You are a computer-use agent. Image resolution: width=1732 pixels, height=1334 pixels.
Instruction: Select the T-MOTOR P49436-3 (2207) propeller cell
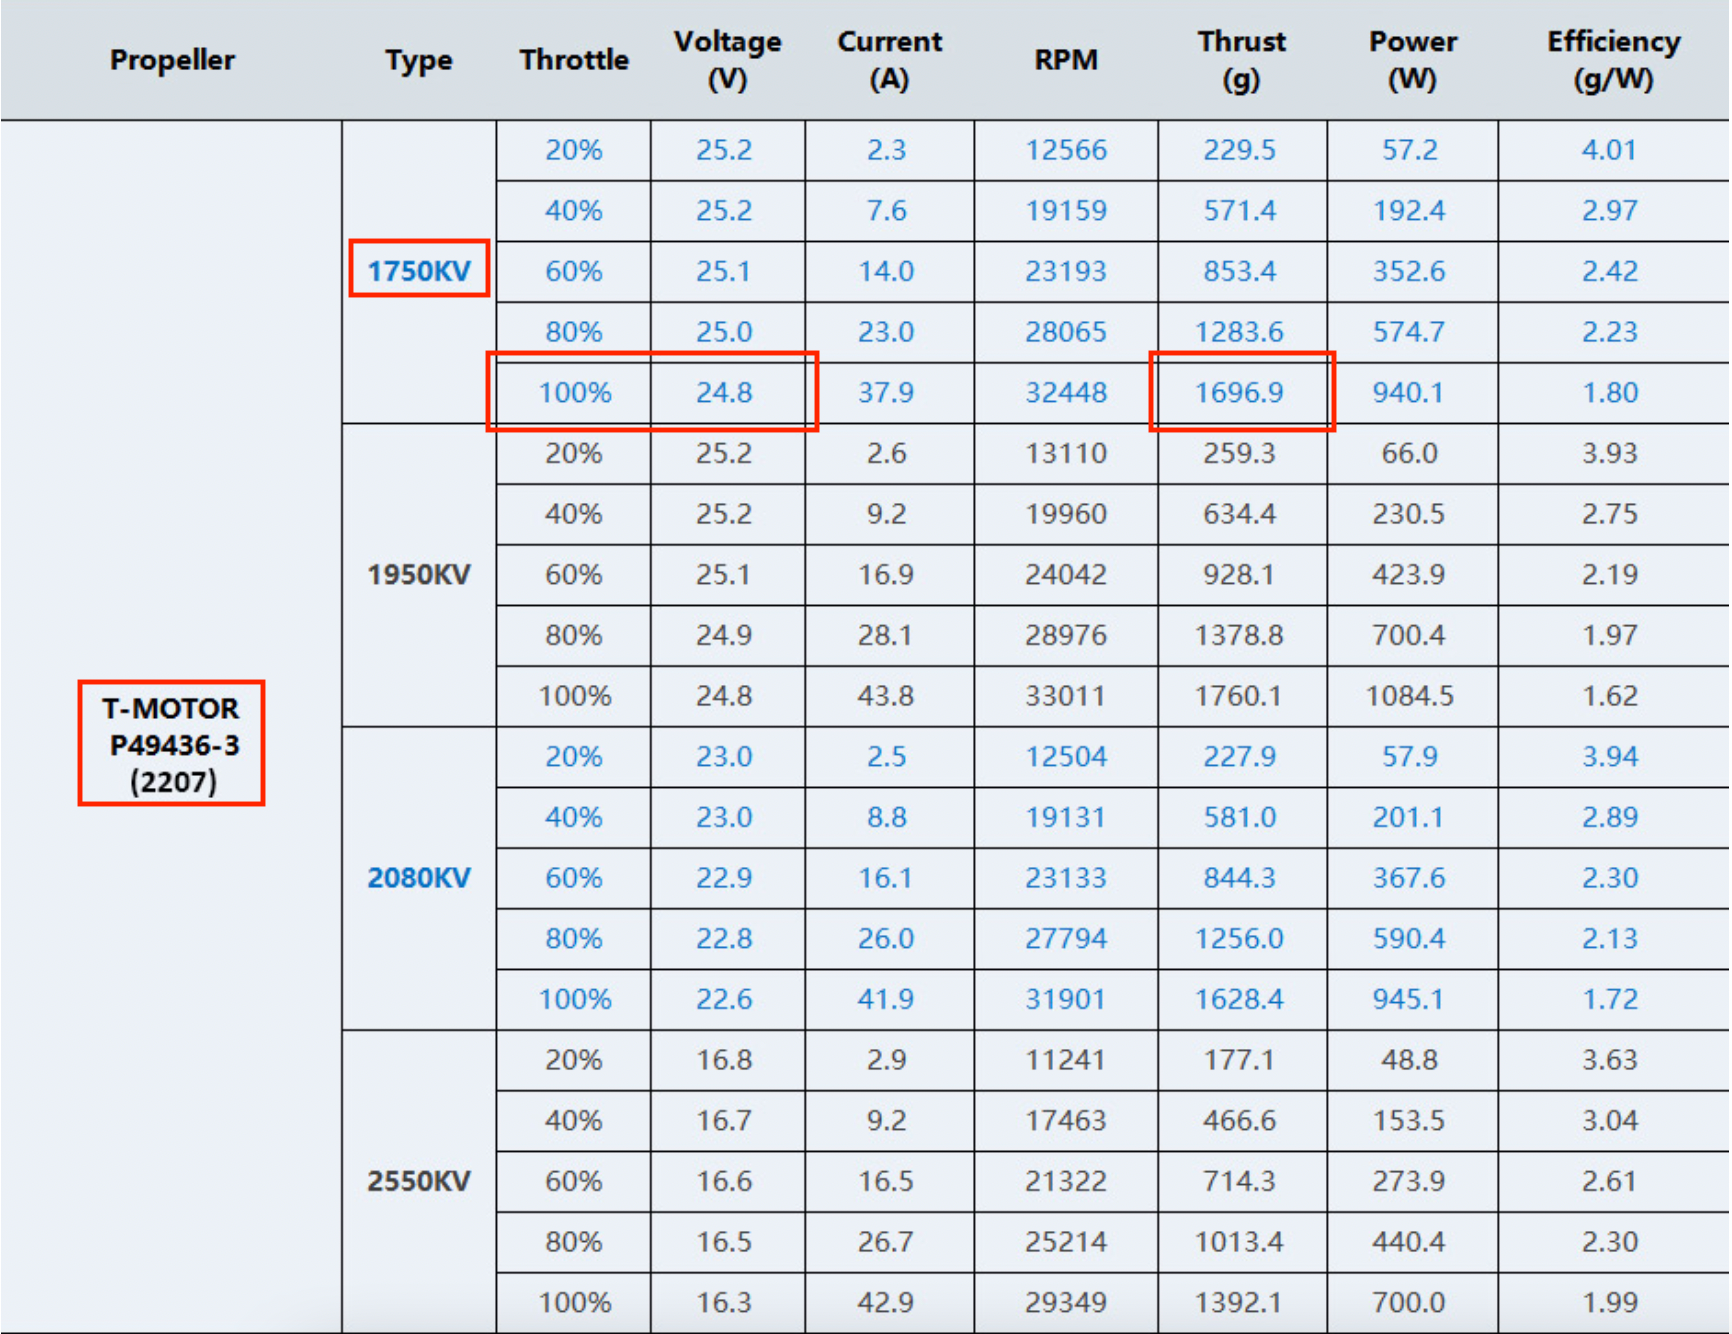tap(172, 744)
